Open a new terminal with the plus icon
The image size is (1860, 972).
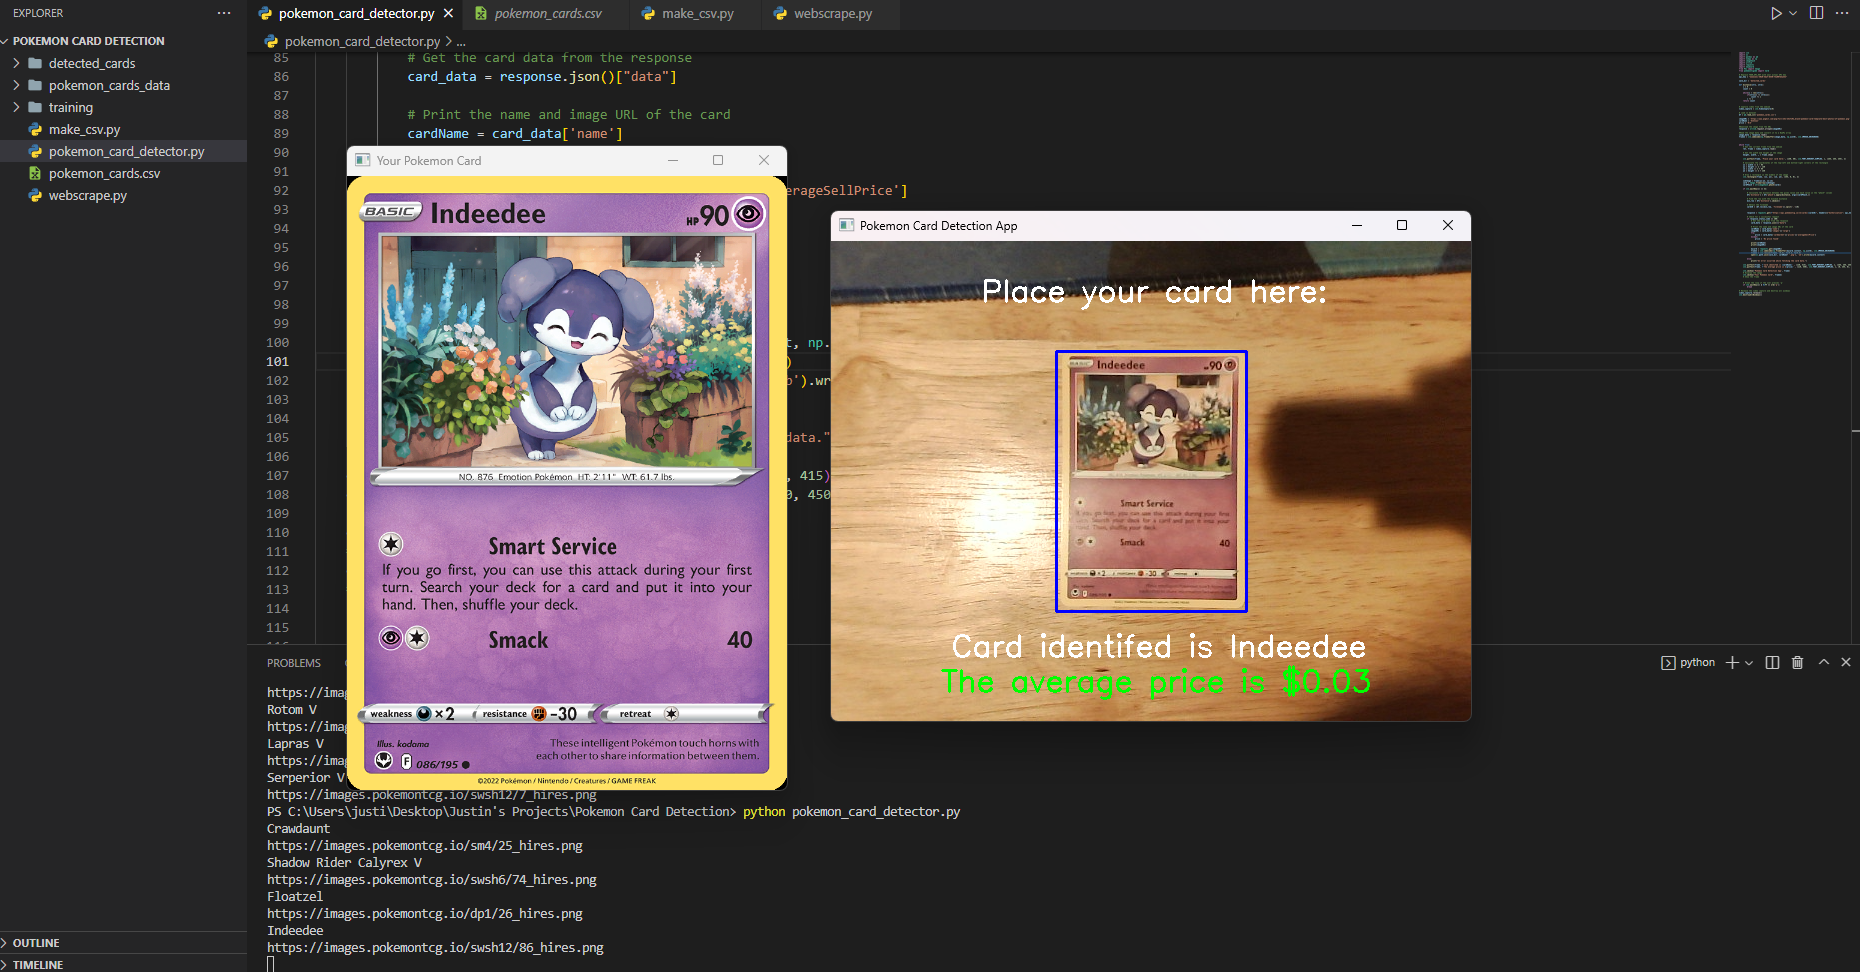tap(1732, 662)
